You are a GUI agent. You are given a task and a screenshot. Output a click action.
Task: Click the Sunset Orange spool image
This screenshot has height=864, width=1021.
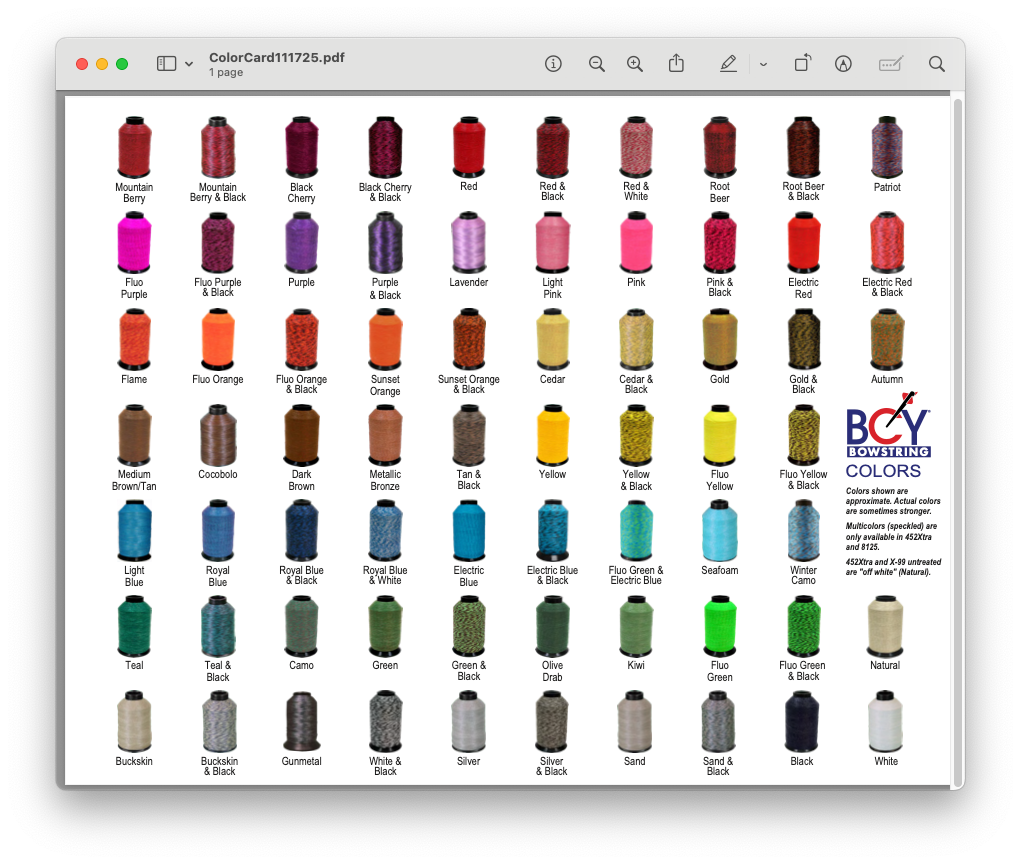pos(385,339)
